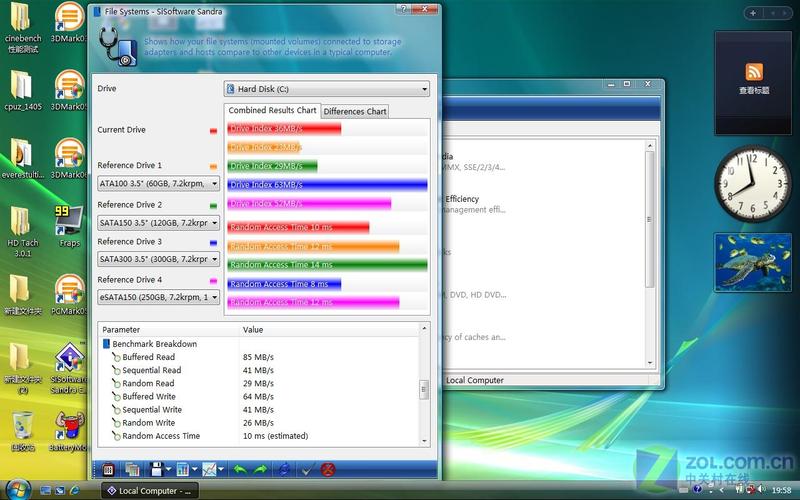Click the Reference Drive 1 orange marker
Screen dimensions: 800x500
(213, 167)
